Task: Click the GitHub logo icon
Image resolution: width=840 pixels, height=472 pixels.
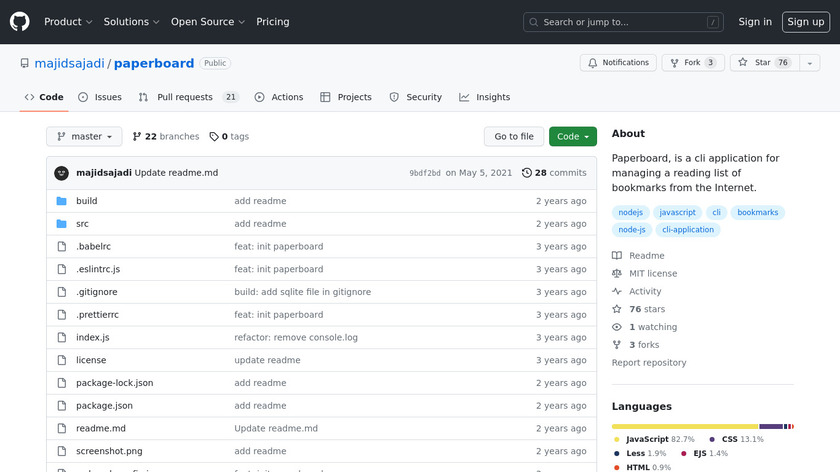Action: click(20, 21)
